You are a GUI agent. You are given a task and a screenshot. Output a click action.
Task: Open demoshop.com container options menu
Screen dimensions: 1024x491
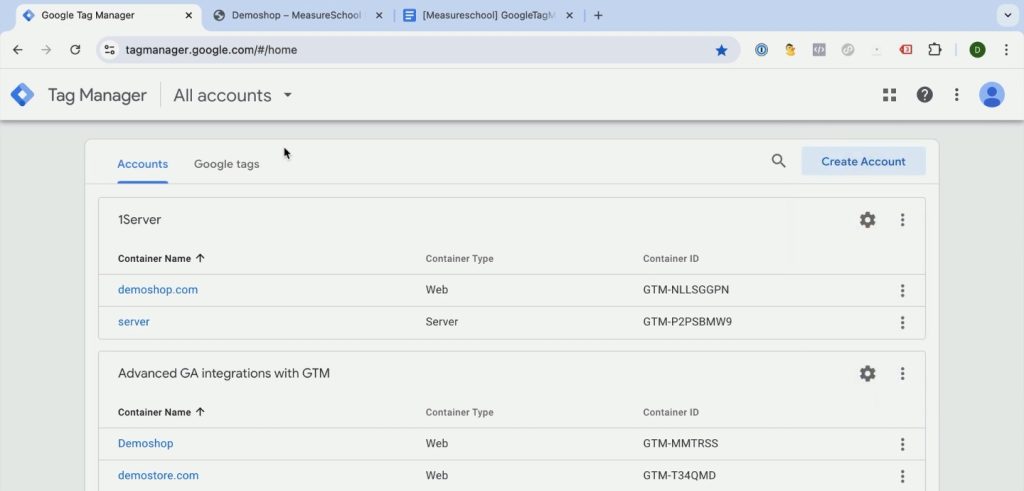click(x=903, y=290)
